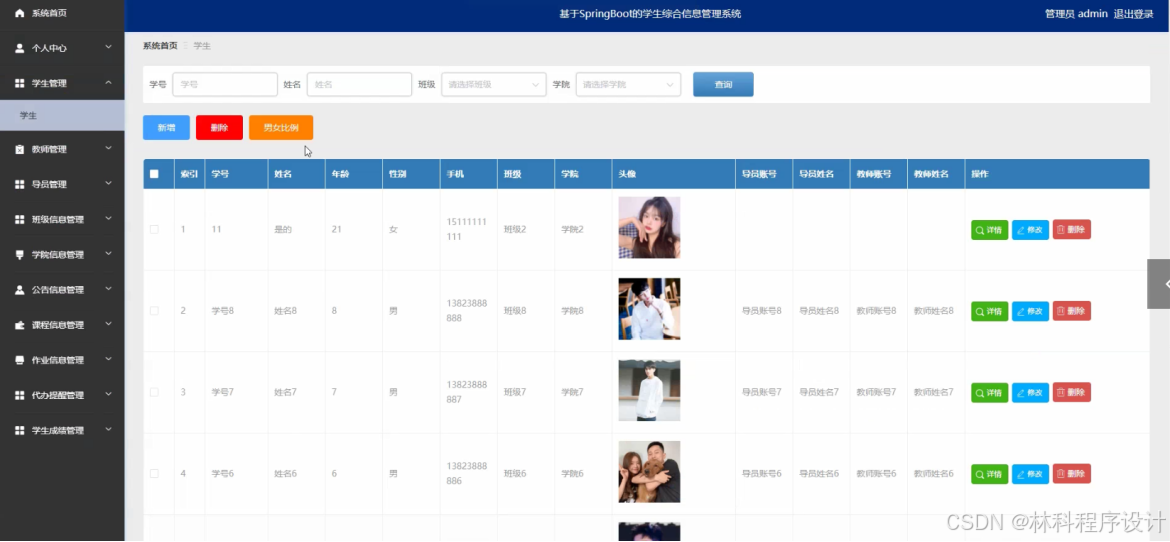Click 修改 for row 学号6
This screenshot has width=1170, height=542.
1030,474
